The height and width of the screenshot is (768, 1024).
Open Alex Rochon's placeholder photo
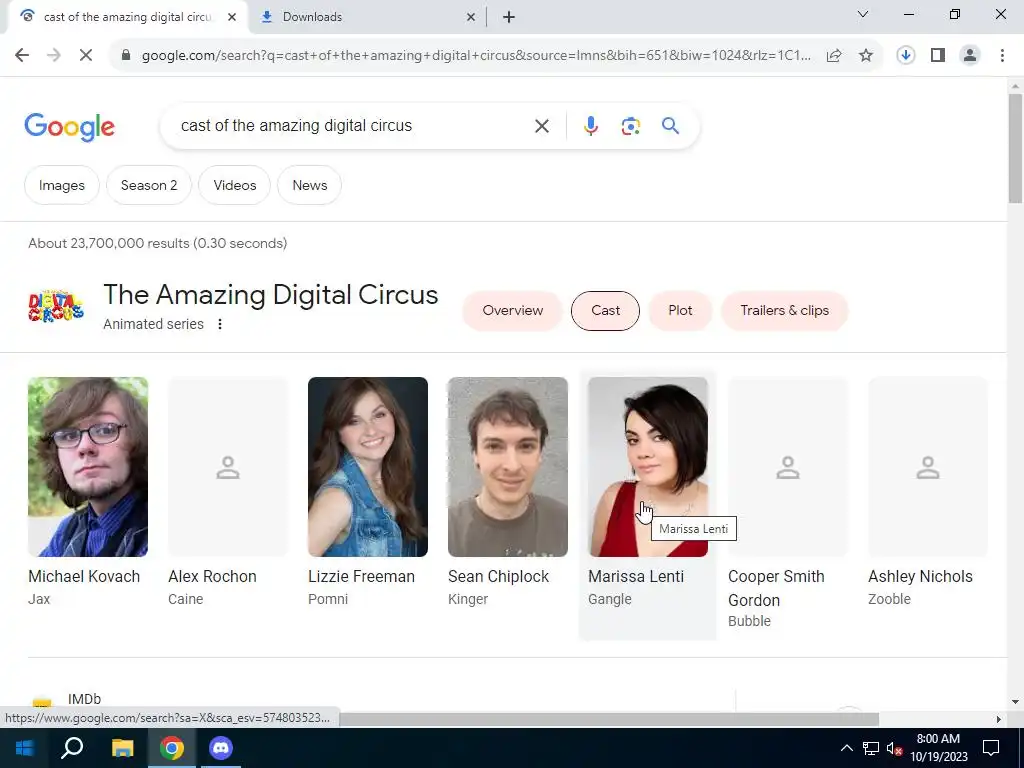[228, 466]
